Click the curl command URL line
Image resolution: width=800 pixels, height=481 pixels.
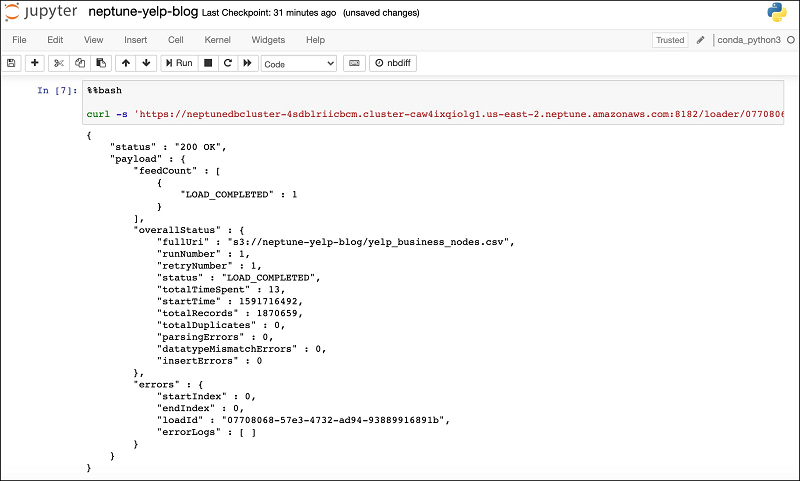[435, 114]
